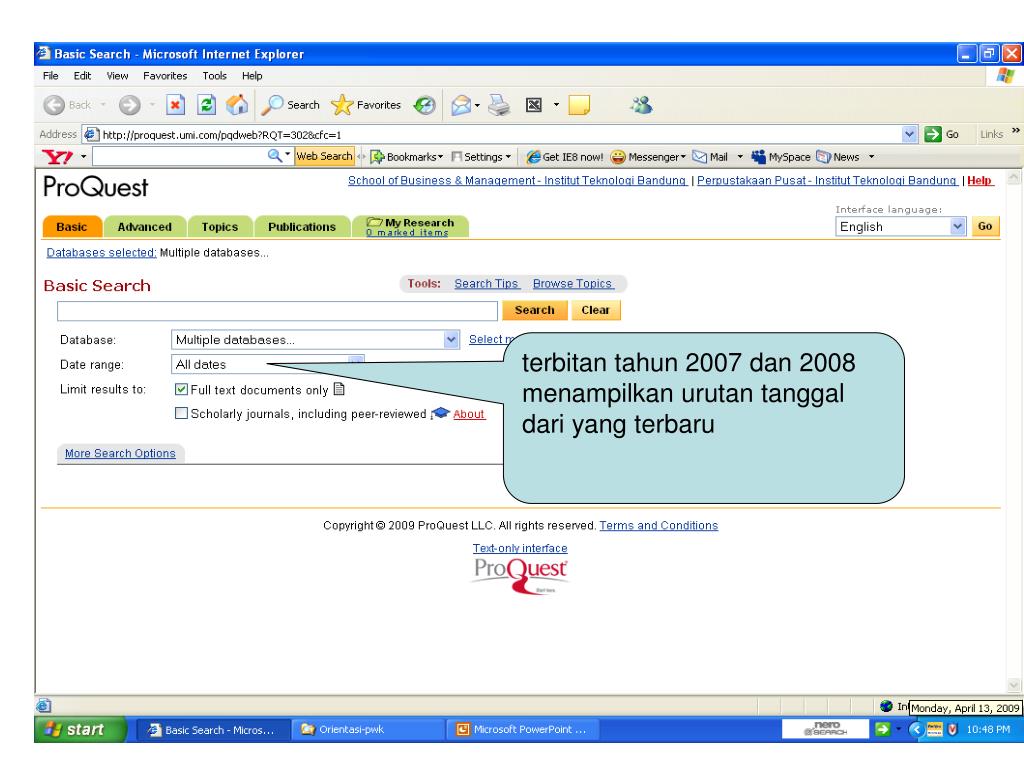Open History icon in toolbar
This screenshot has height=768, width=1024.
[424, 105]
